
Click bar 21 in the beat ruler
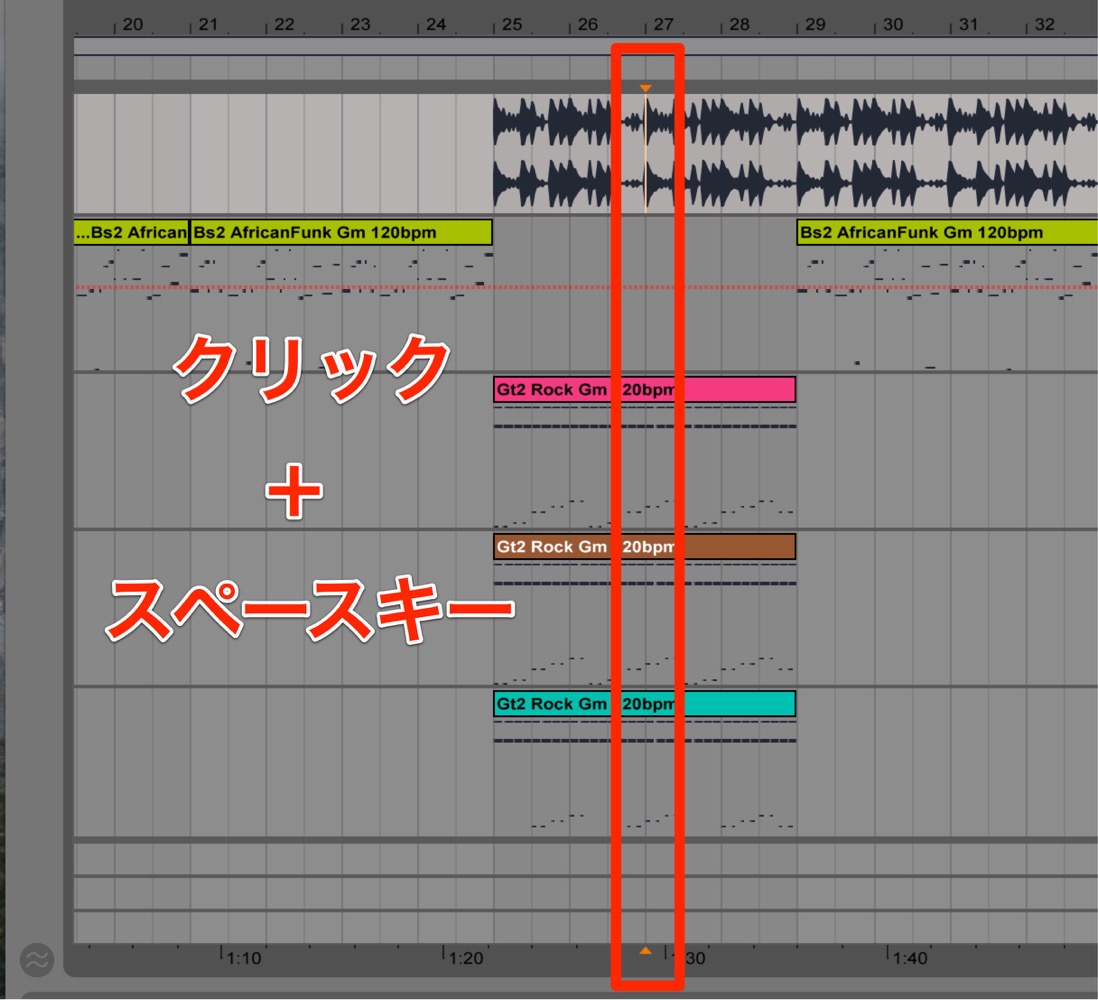[x=208, y=25]
